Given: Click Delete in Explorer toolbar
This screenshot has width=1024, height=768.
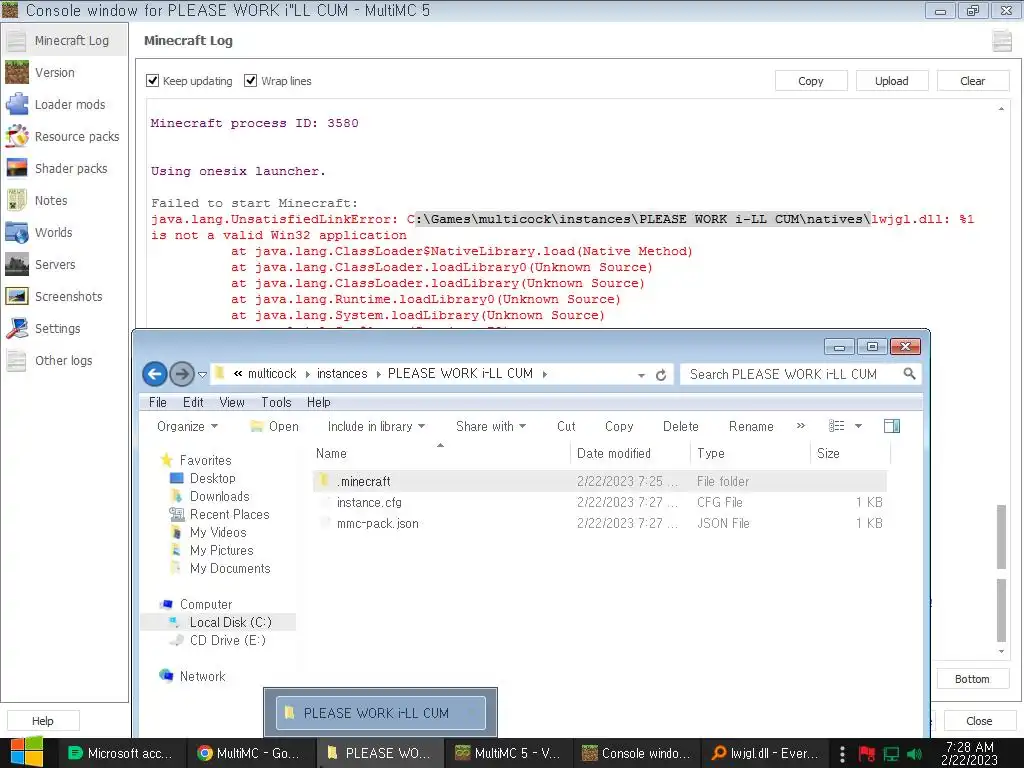Looking at the screenshot, I should coord(680,426).
